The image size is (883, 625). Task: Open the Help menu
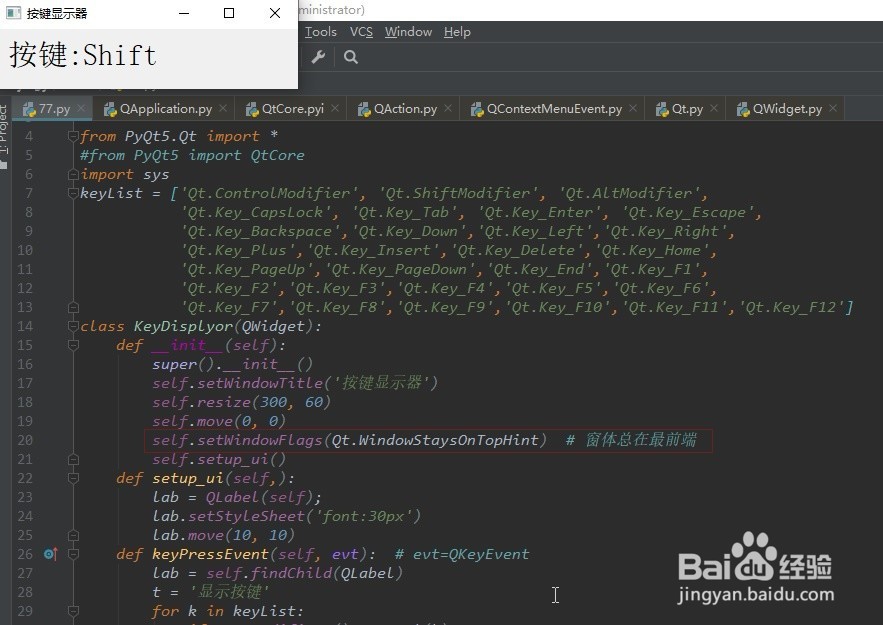[x=457, y=32]
